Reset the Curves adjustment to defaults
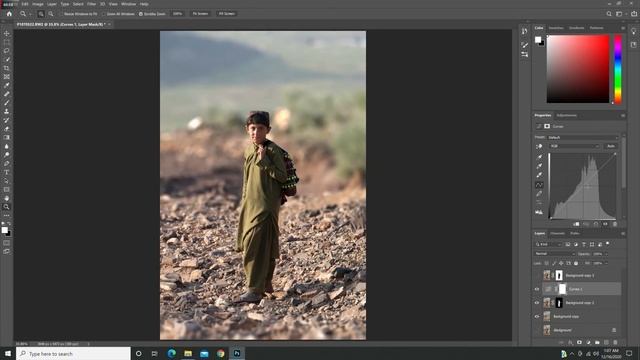The height and width of the screenshot is (360, 640). click(x=596, y=224)
